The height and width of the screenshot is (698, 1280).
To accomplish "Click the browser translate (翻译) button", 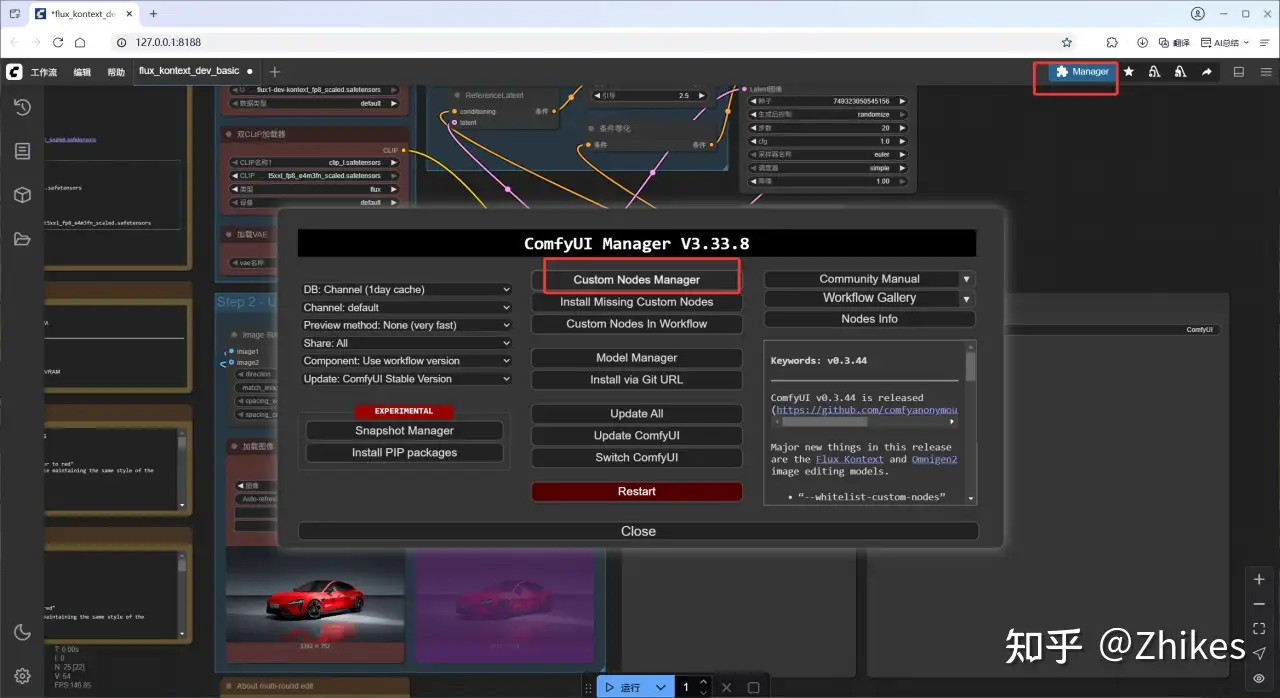I will point(1174,42).
